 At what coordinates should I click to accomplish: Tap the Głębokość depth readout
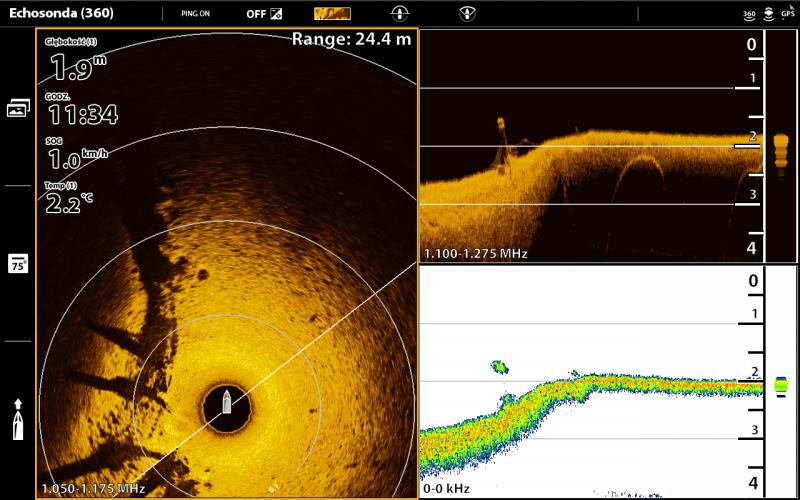[75, 62]
